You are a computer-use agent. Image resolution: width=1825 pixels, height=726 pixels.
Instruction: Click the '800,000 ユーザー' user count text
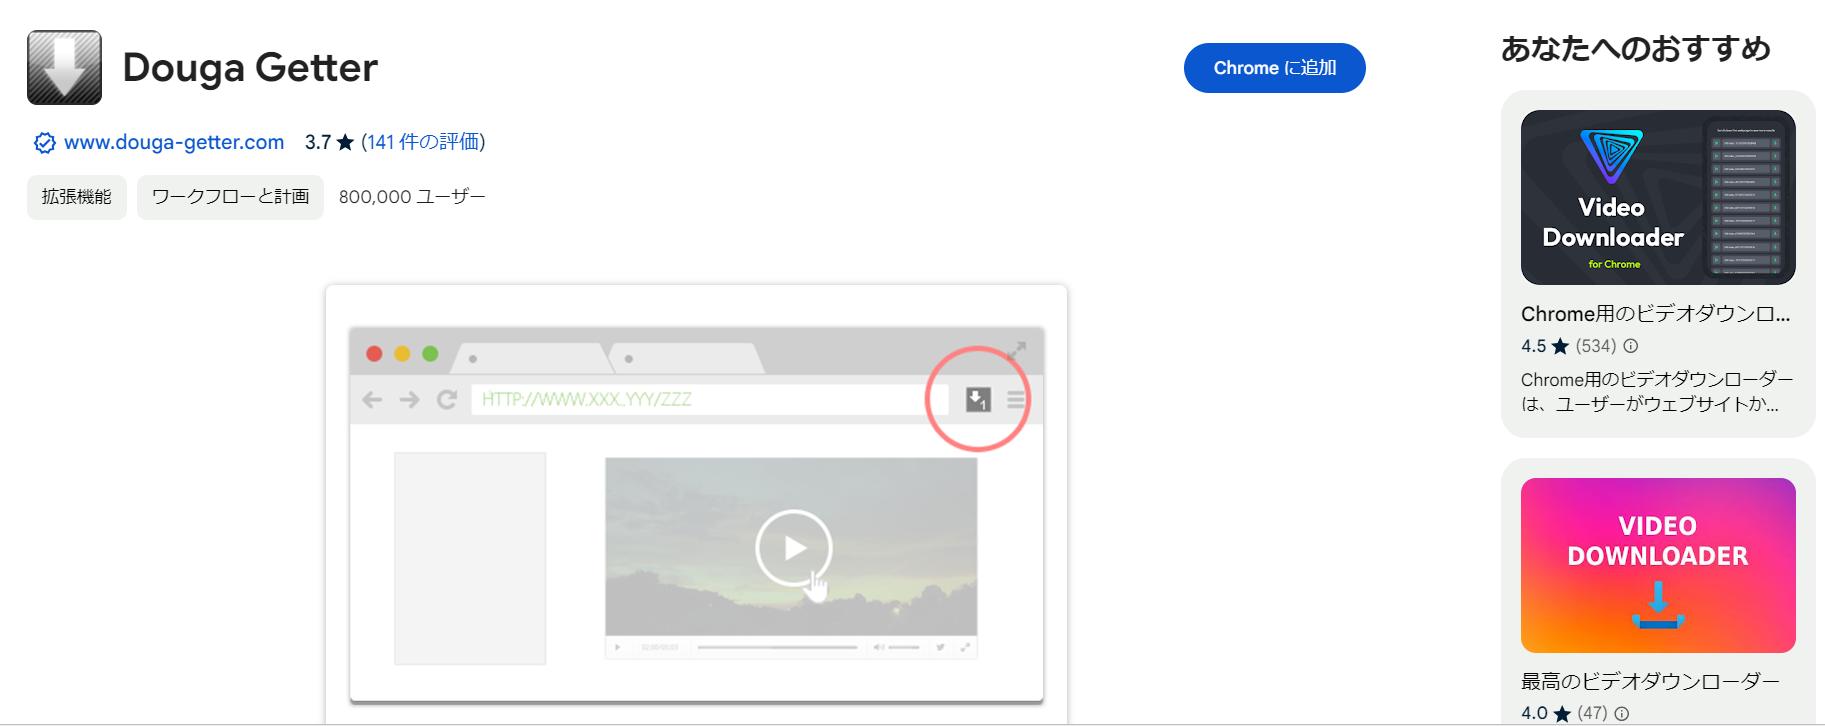coord(412,197)
